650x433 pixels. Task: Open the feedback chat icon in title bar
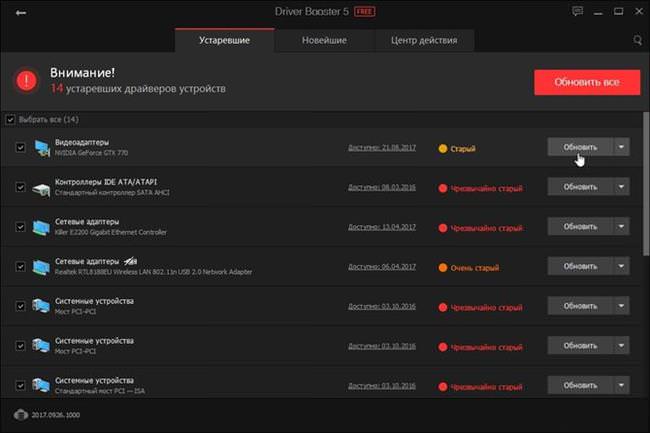pyautogui.click(x=577, y=11)
